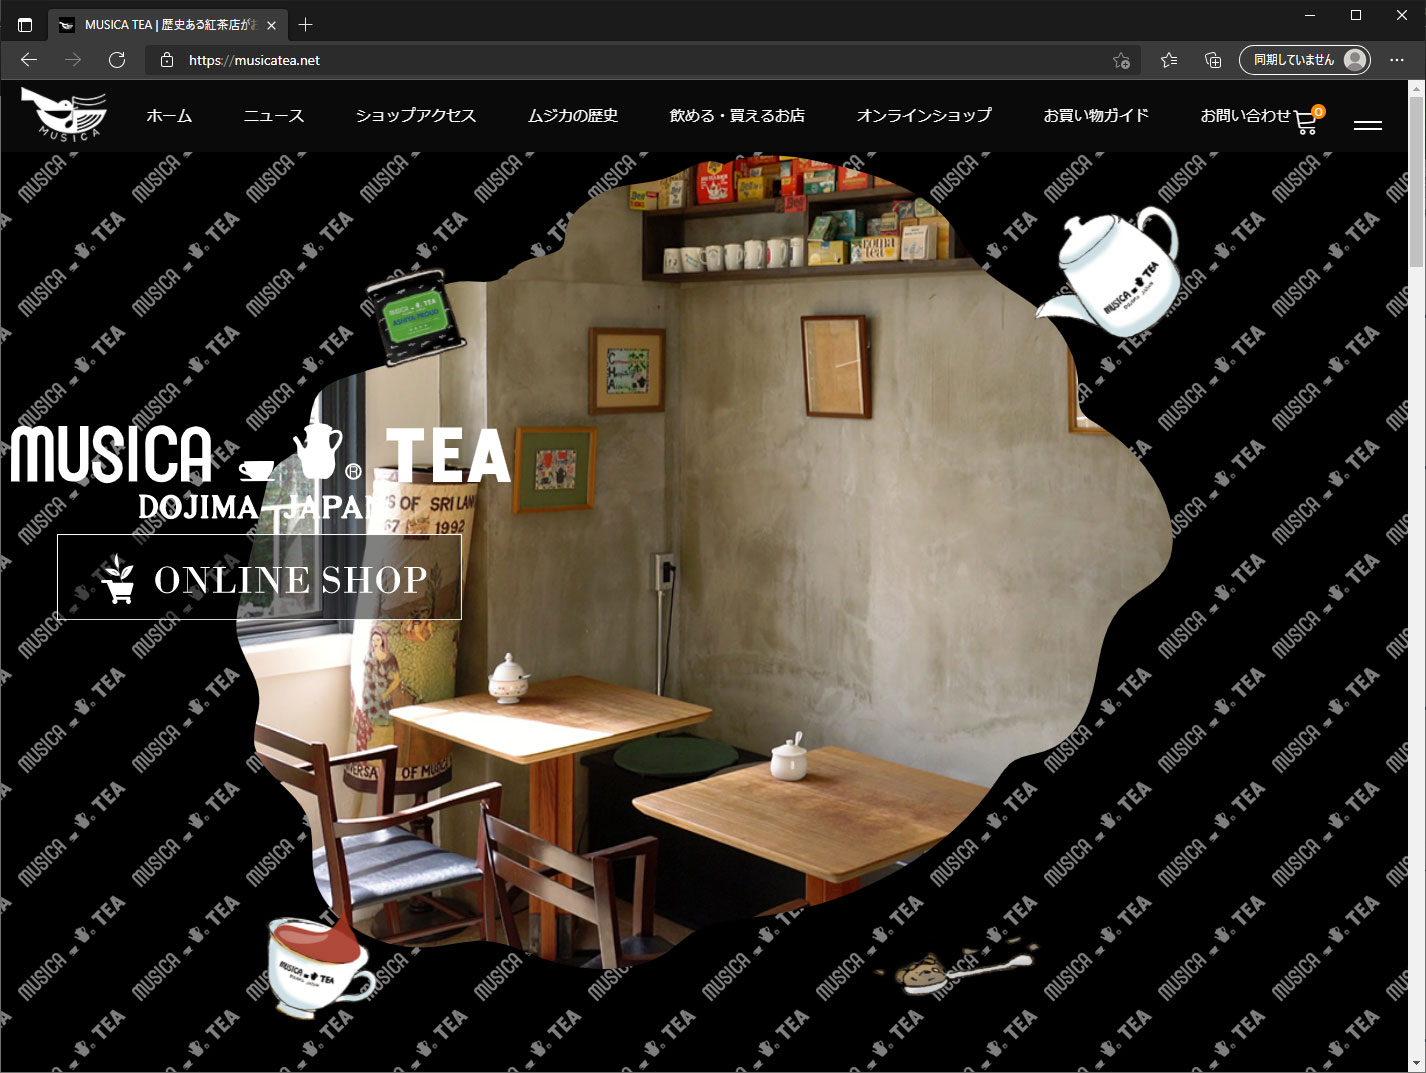Screen dimensions: 1426x1073
Task: Select ショップアクセス in navigation bar
Action: pyautogui.click(x=416, y=116)
